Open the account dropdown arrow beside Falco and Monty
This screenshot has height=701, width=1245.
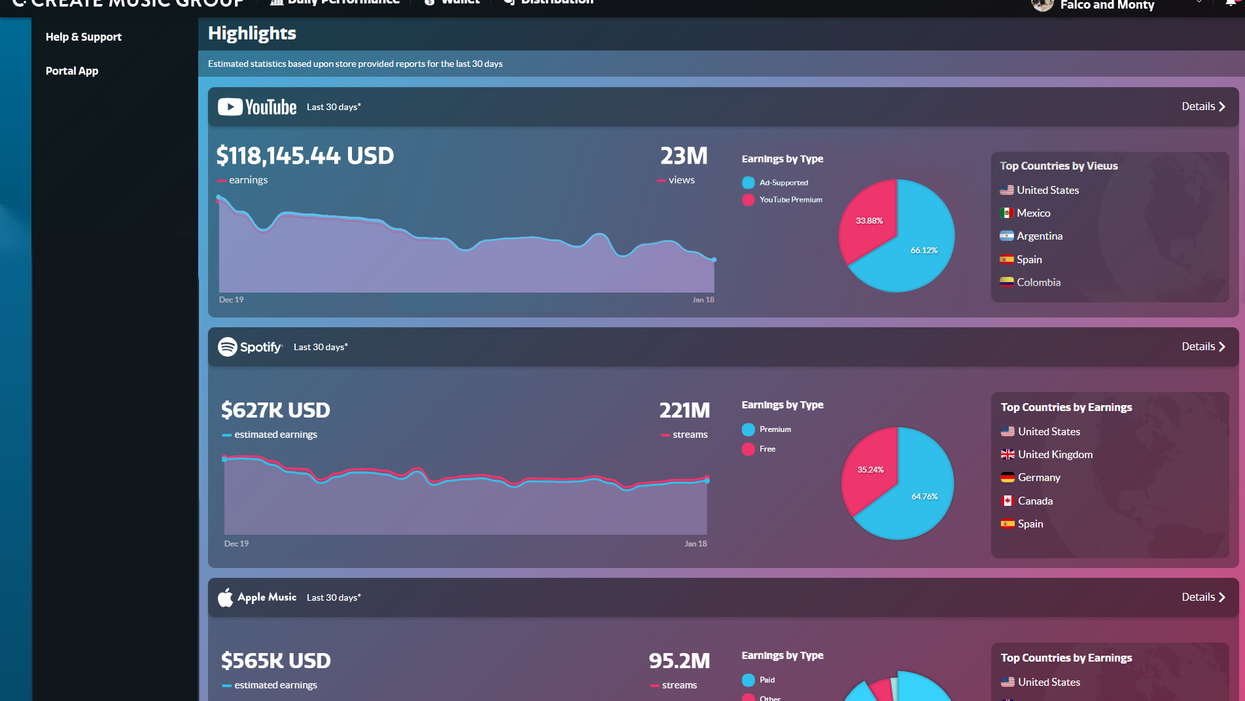[x=1199, y=3]
